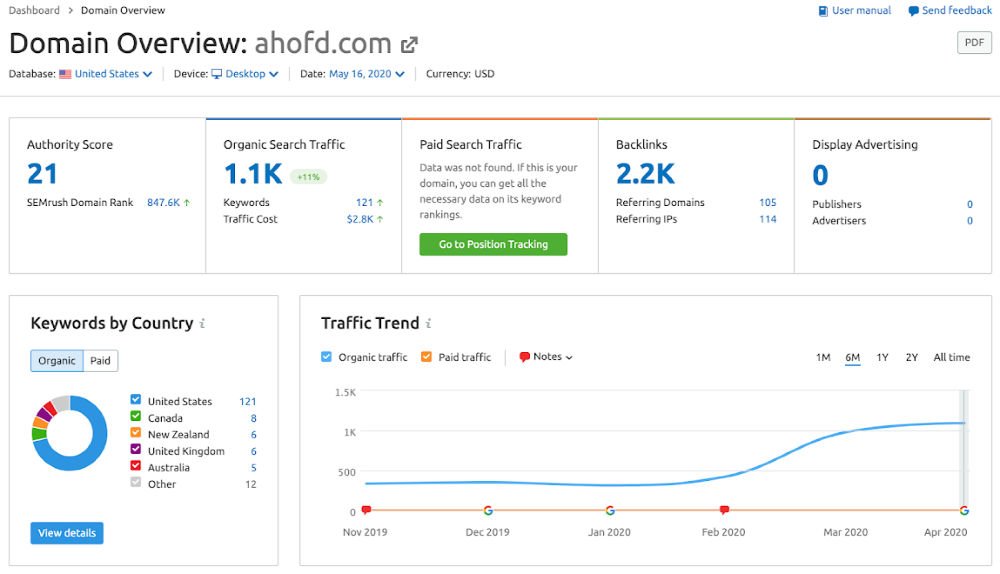The width and height of the screenshot is (1000, 574).
Task: Switch traffic trend to All time range
Action: point(952,358)
